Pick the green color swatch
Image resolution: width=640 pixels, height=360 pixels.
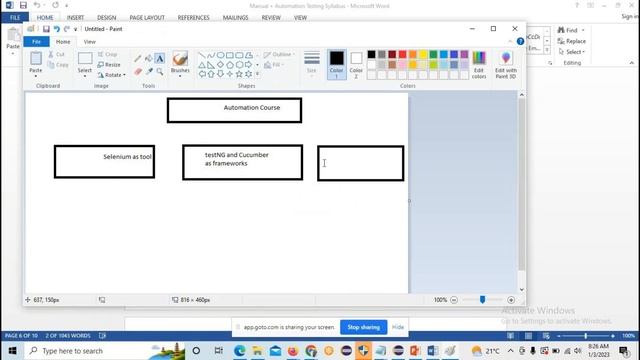pos(433,54)
